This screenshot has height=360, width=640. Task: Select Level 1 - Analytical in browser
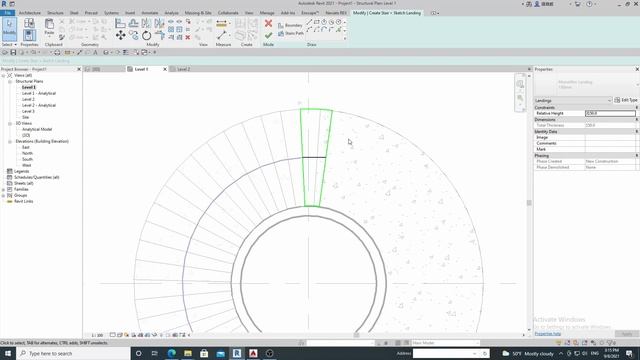click(x=39, y=93)
